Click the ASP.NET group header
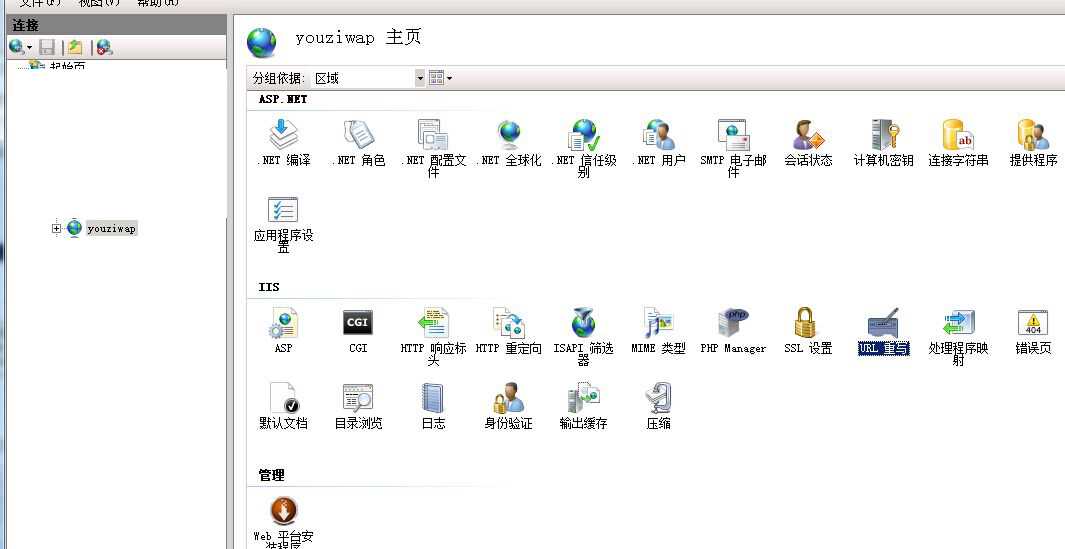 [283, 99]
